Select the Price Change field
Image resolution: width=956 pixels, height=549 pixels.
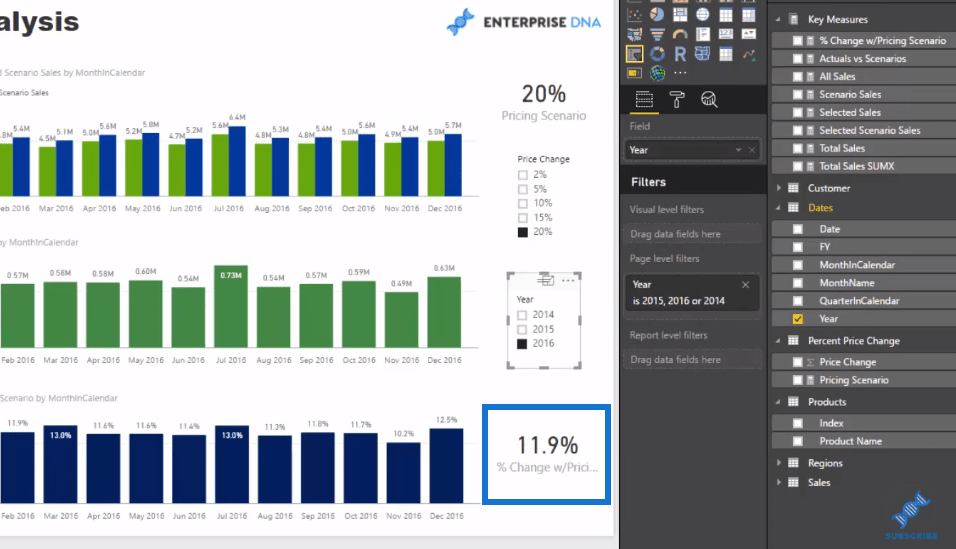(x=847, y=362)
